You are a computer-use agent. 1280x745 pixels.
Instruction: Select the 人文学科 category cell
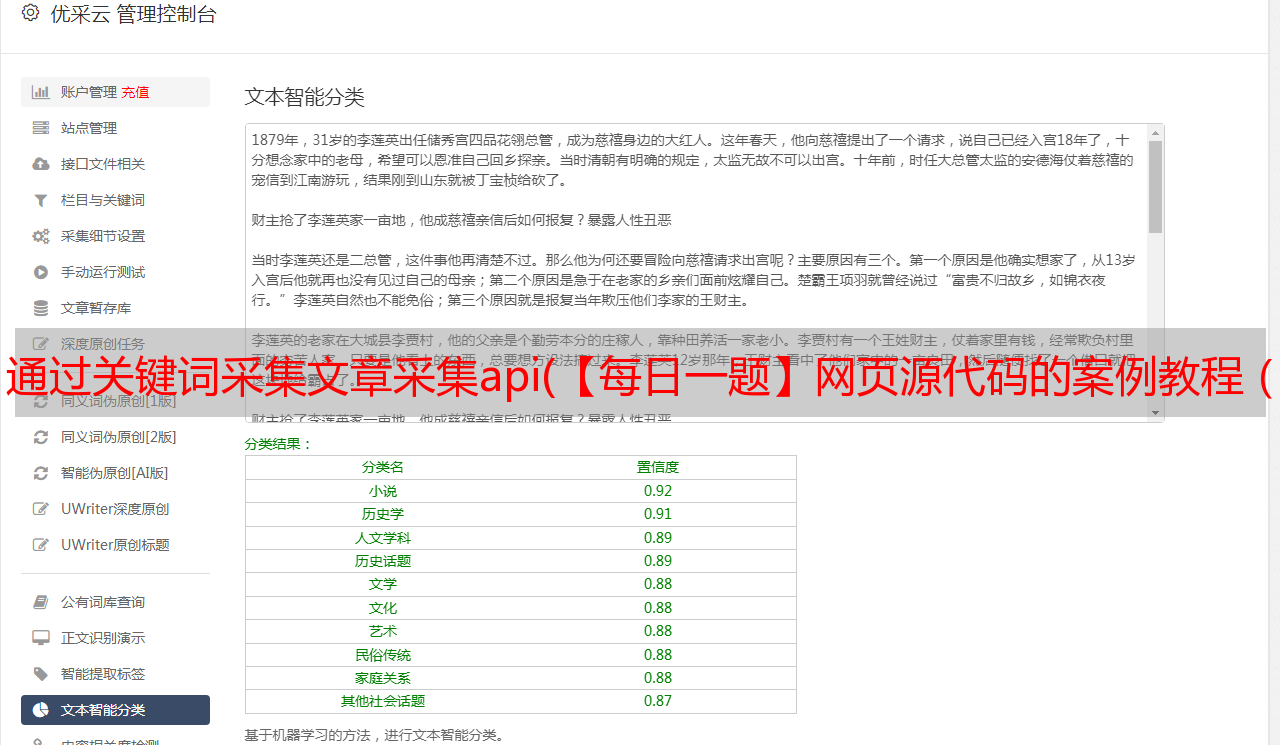pyautogui.click(x=383, y=538)
